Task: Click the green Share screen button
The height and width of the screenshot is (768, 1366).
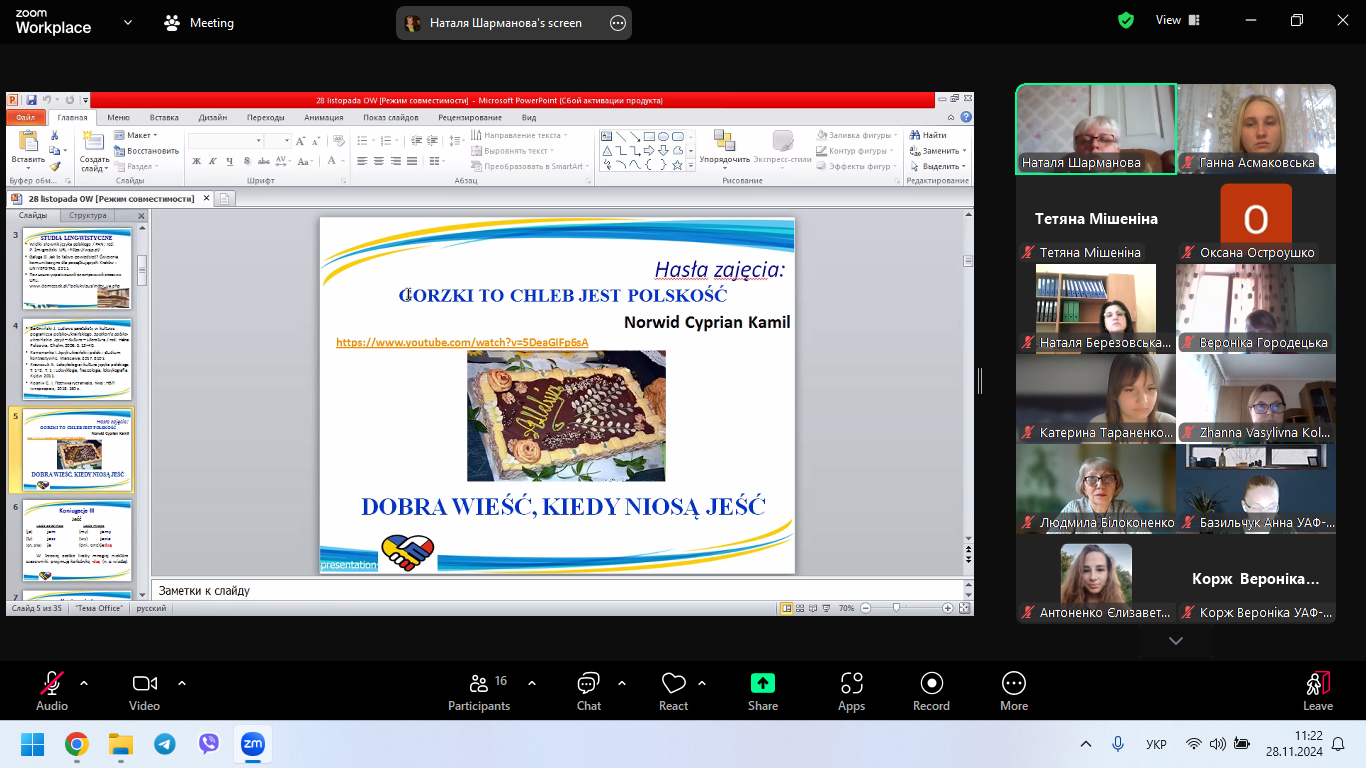Action: 763,692
